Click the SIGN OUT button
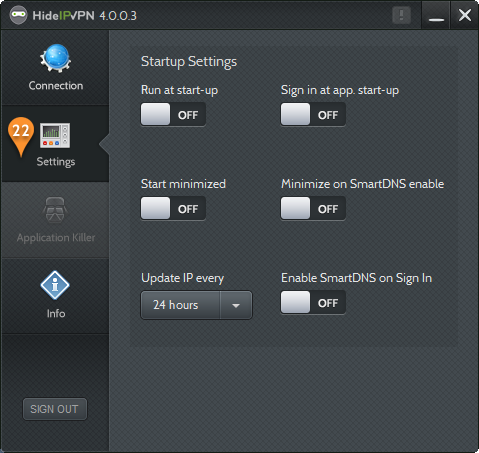 55,409
